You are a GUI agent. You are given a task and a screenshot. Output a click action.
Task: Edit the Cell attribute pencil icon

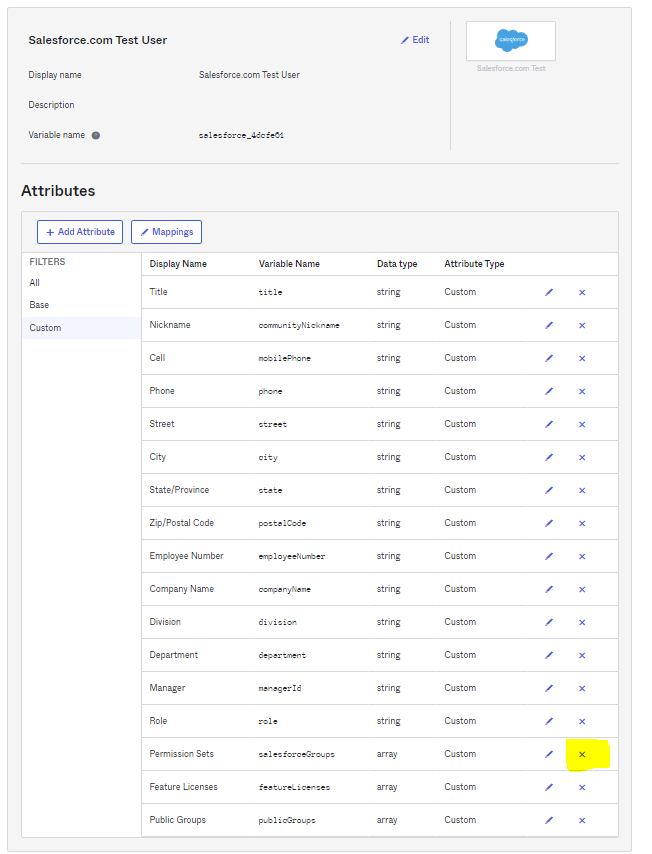pos(549,358)
